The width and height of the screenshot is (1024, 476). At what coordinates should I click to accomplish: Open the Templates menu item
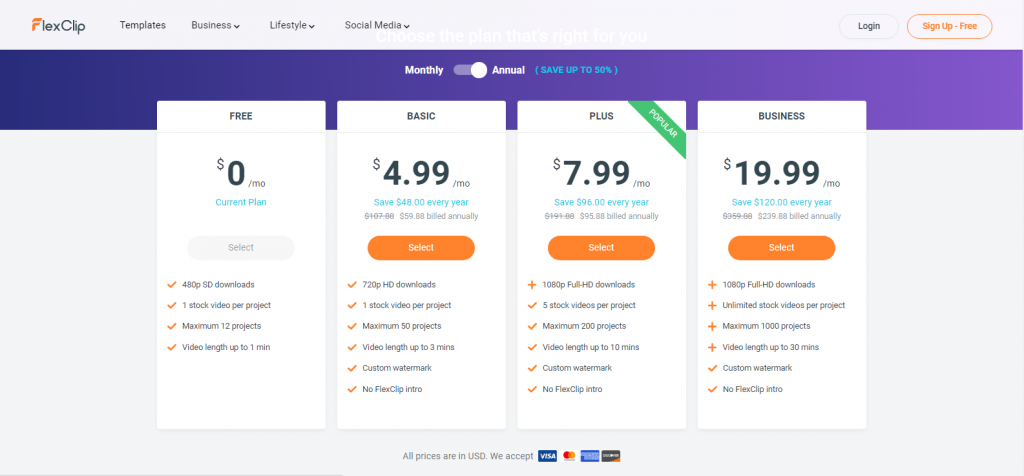pos(142,25)
